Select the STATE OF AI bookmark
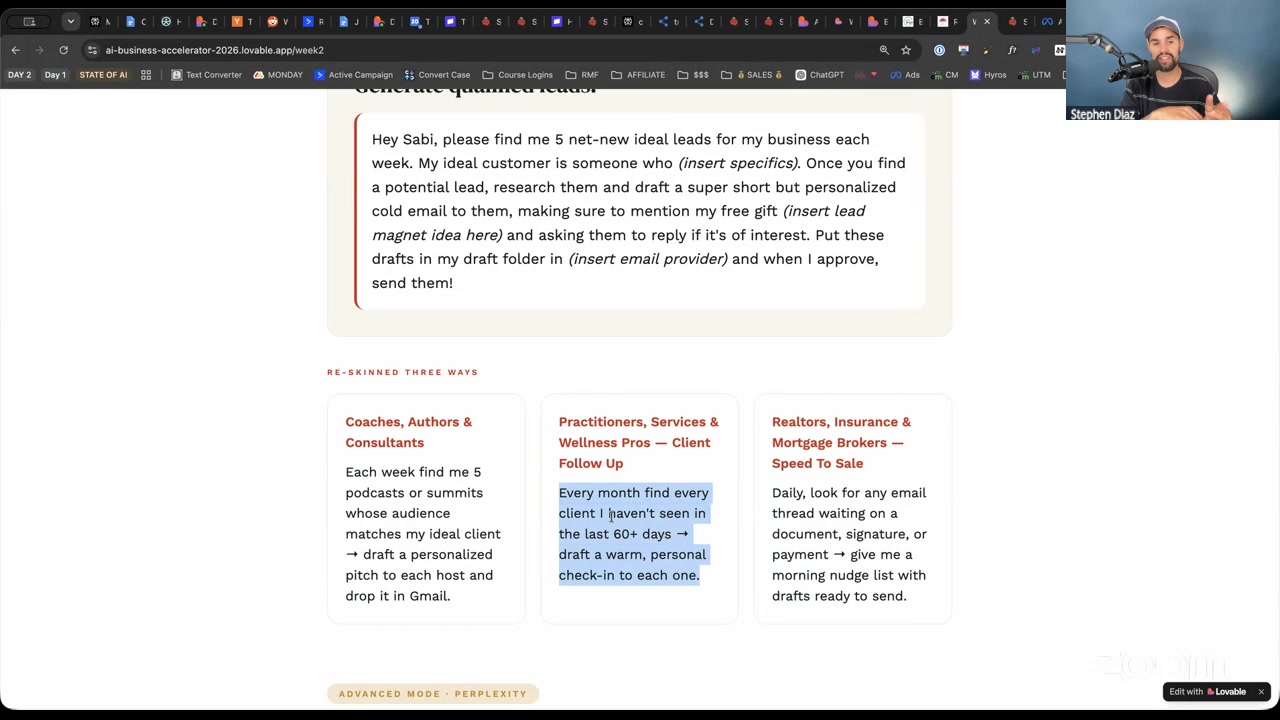The width and height of the screenshot is (1280, 720). [103, 75]
